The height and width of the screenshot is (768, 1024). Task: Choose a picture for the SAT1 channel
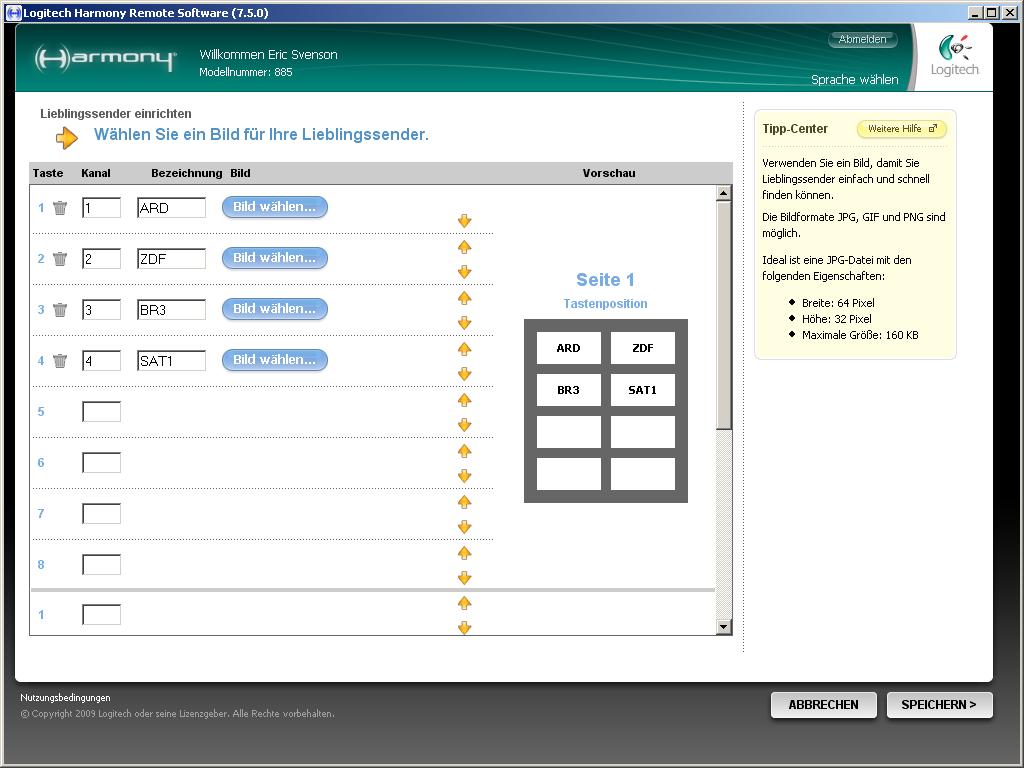coord(274,360)
